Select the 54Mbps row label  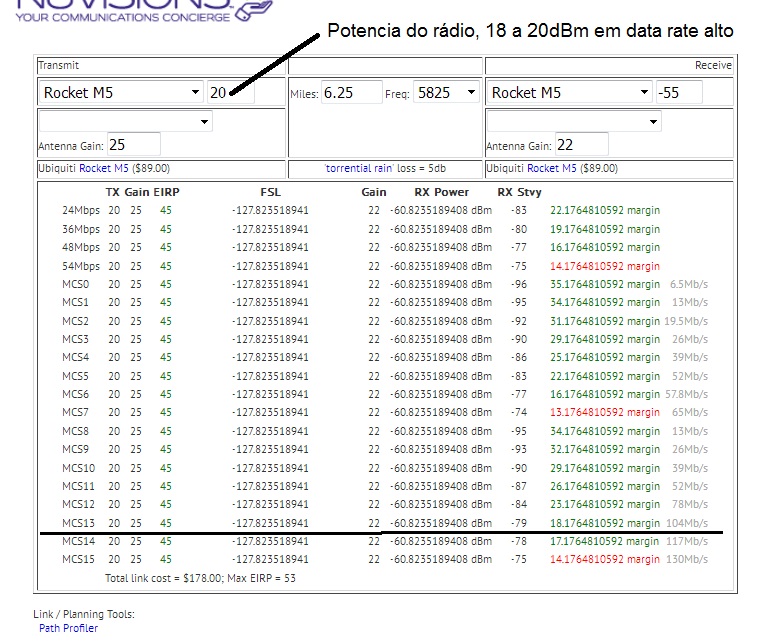tap(81, 266)
